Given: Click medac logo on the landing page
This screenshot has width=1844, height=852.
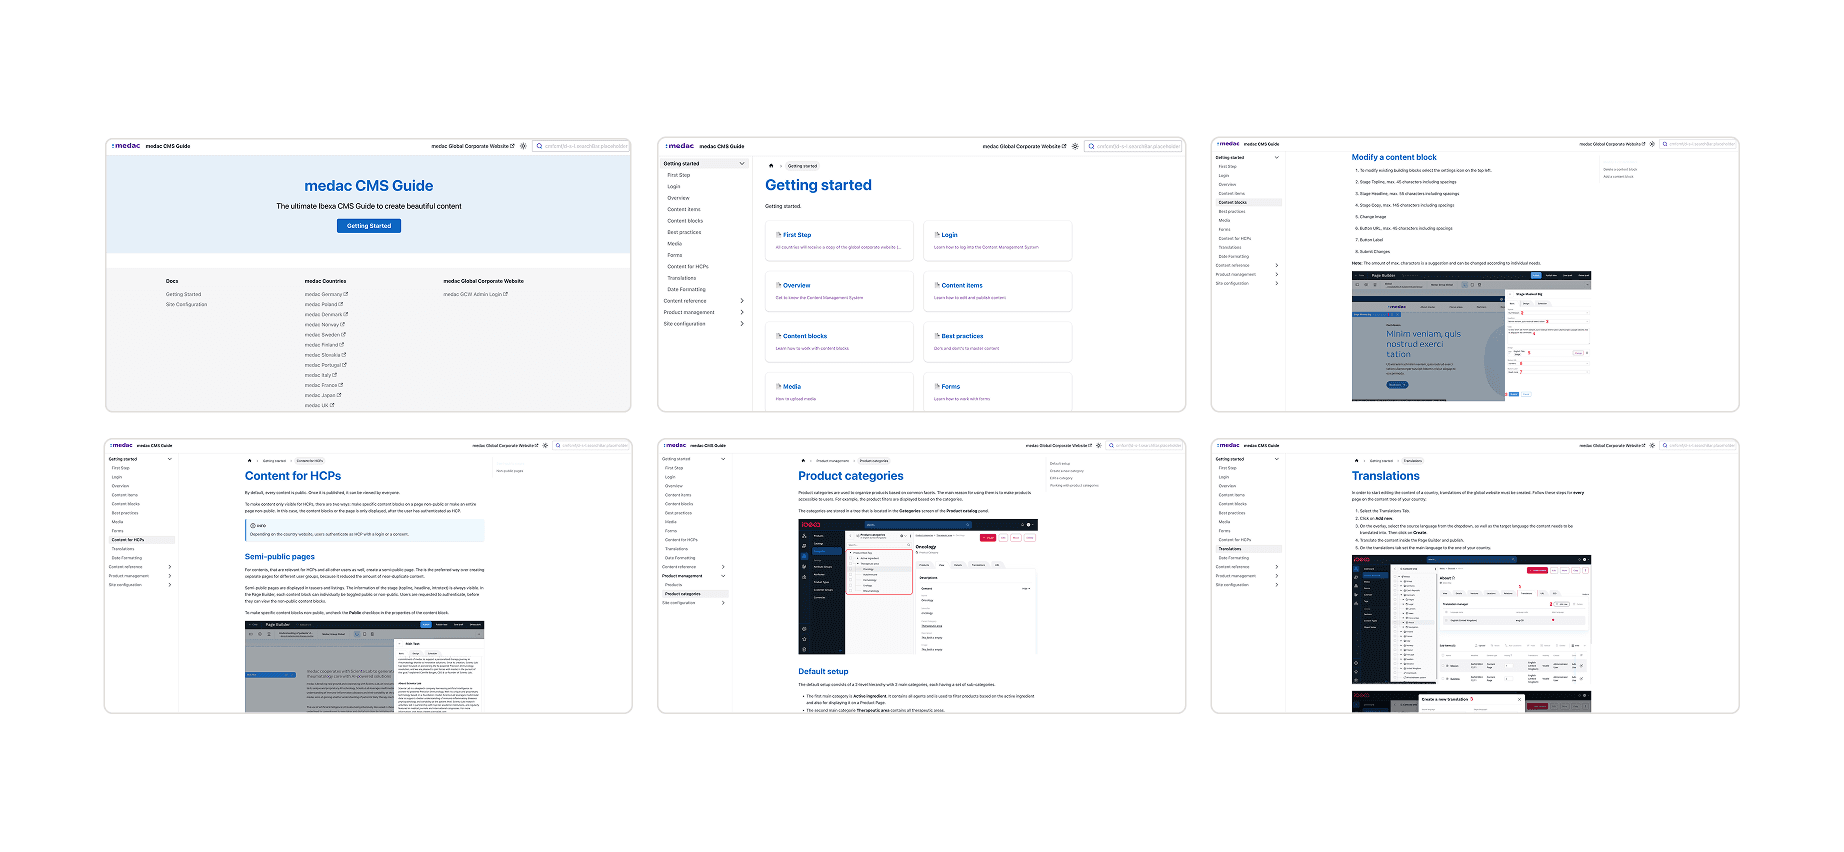Looking at the screenshot, I should (x=126, y=146).
